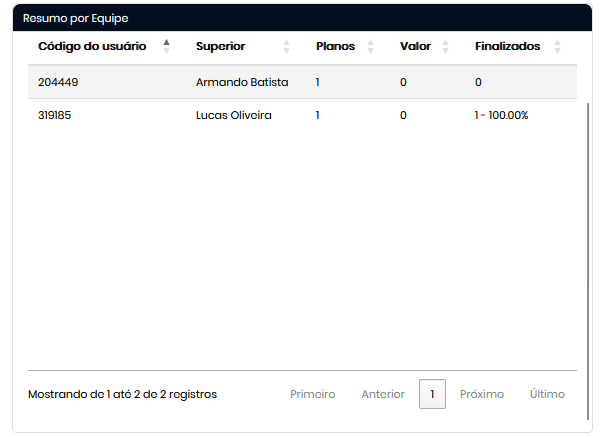Click the Superior column header text
The width and height of the screenshot is (600, 437).
(x=220, y=46)
